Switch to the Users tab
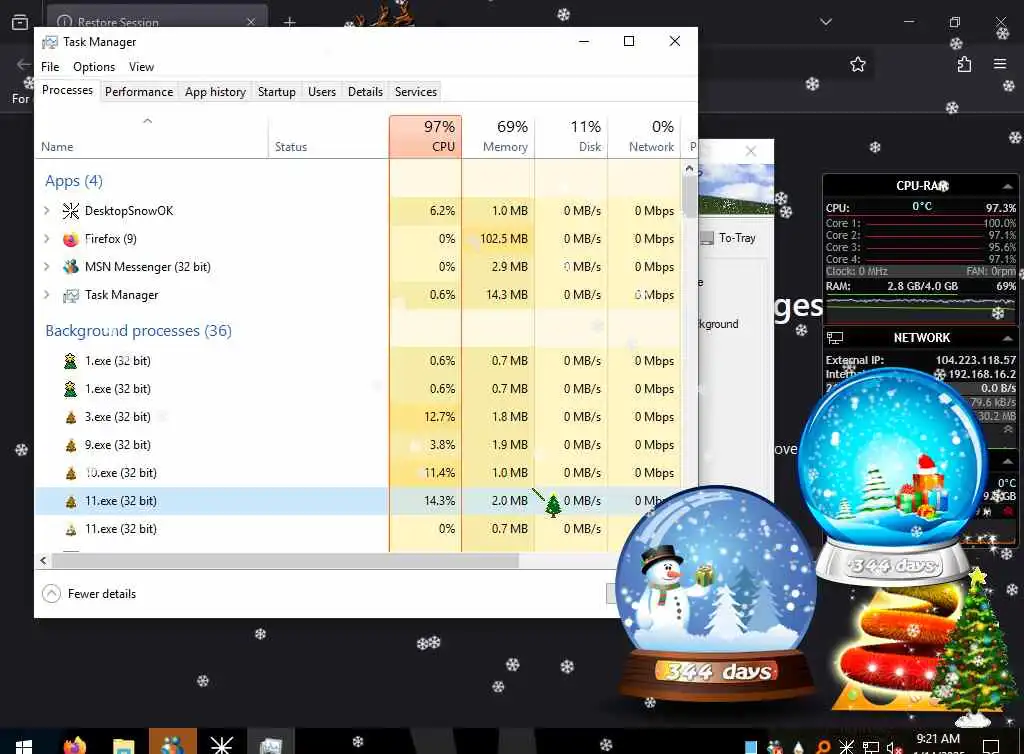 (x=322, y=92)
